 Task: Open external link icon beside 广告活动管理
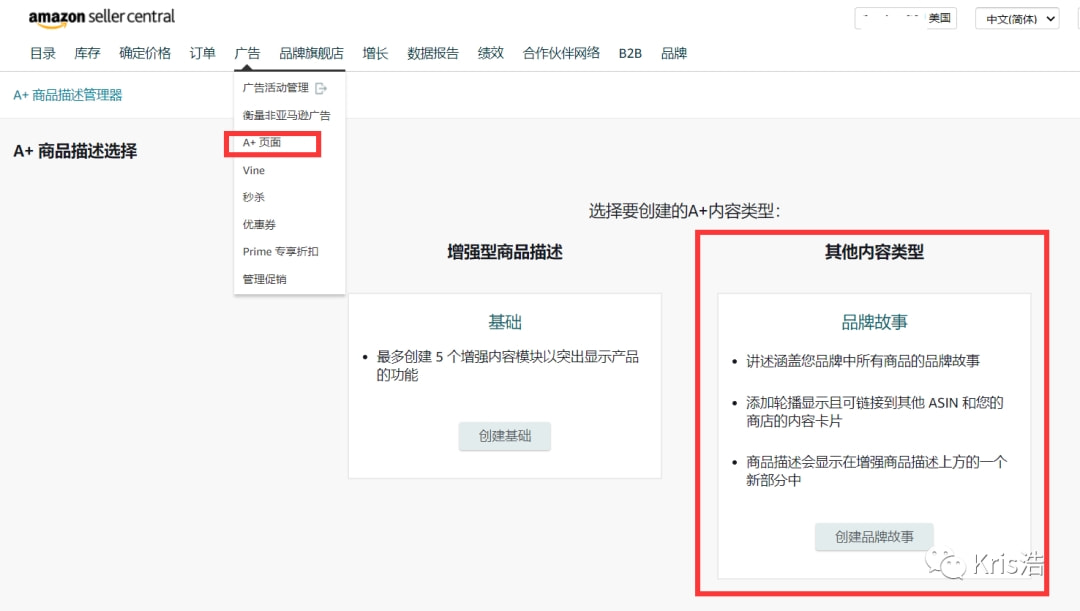[320, 88]
